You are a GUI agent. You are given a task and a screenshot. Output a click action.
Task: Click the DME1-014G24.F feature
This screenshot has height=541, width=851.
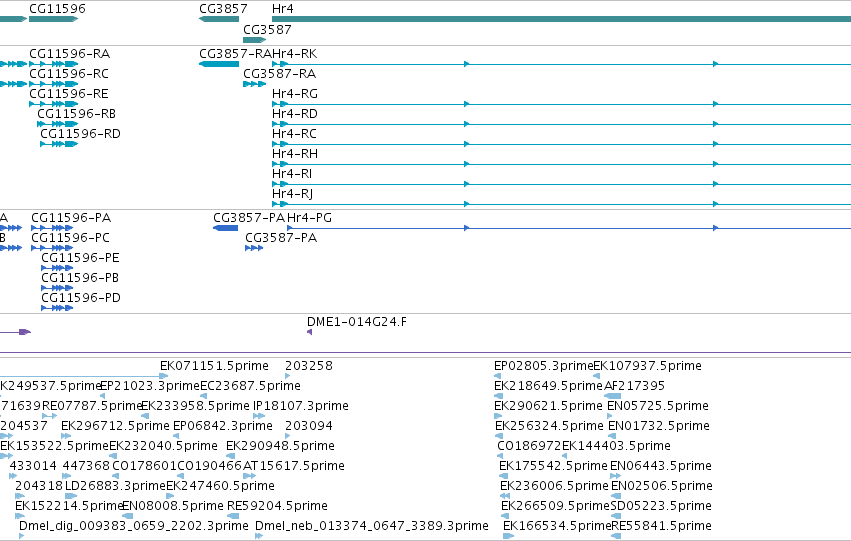click(x=309, y=332)
